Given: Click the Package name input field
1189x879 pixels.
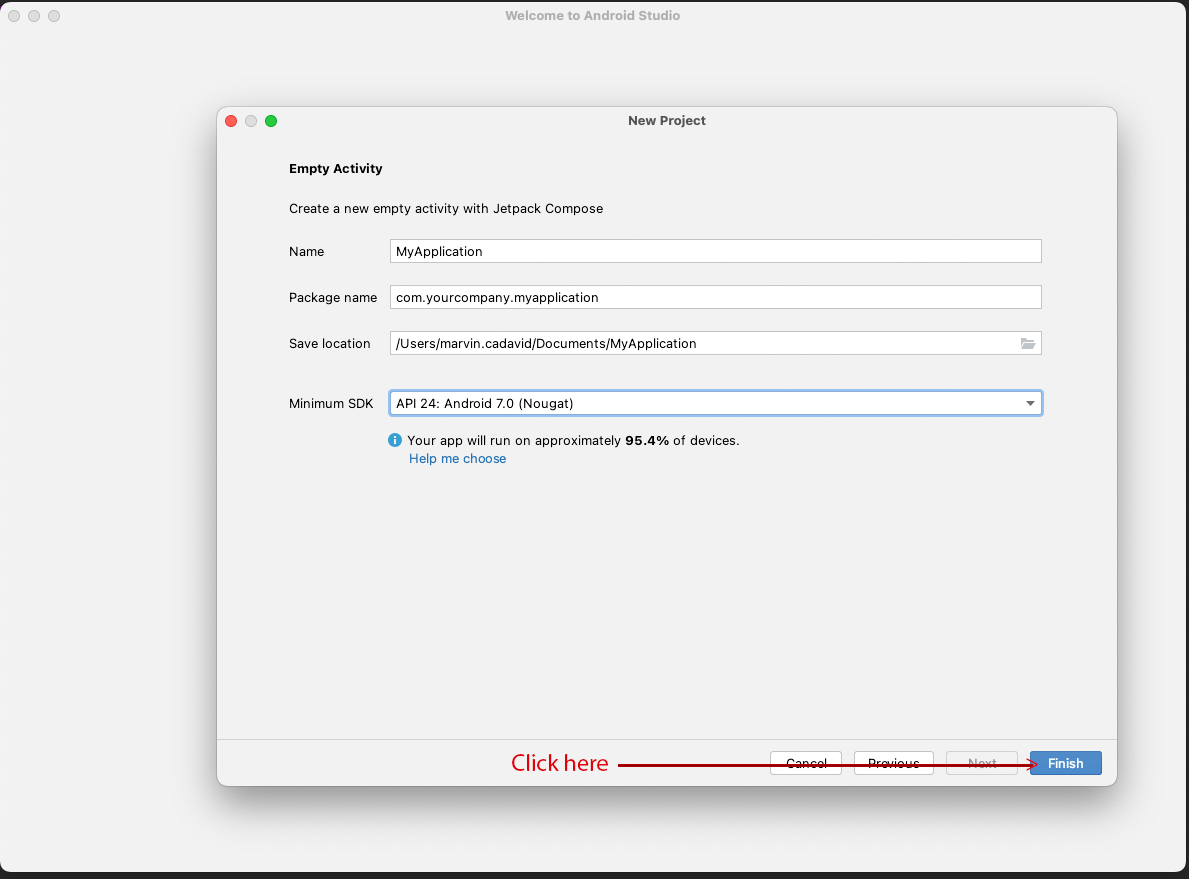Looking at the screenshot, I should (716, 297).
